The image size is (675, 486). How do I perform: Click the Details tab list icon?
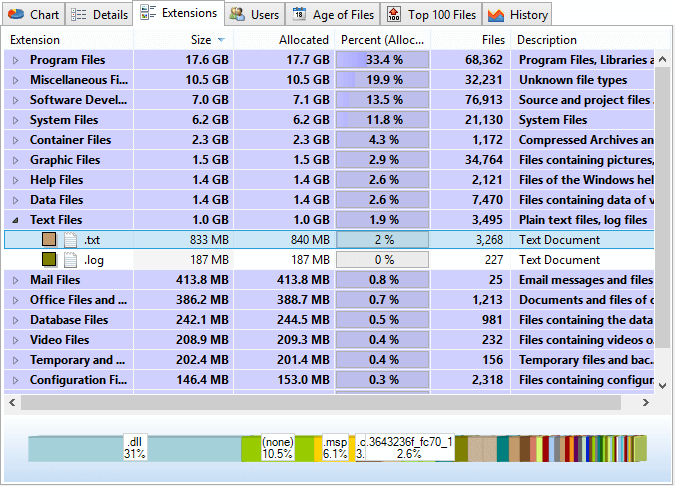[79, 15]
